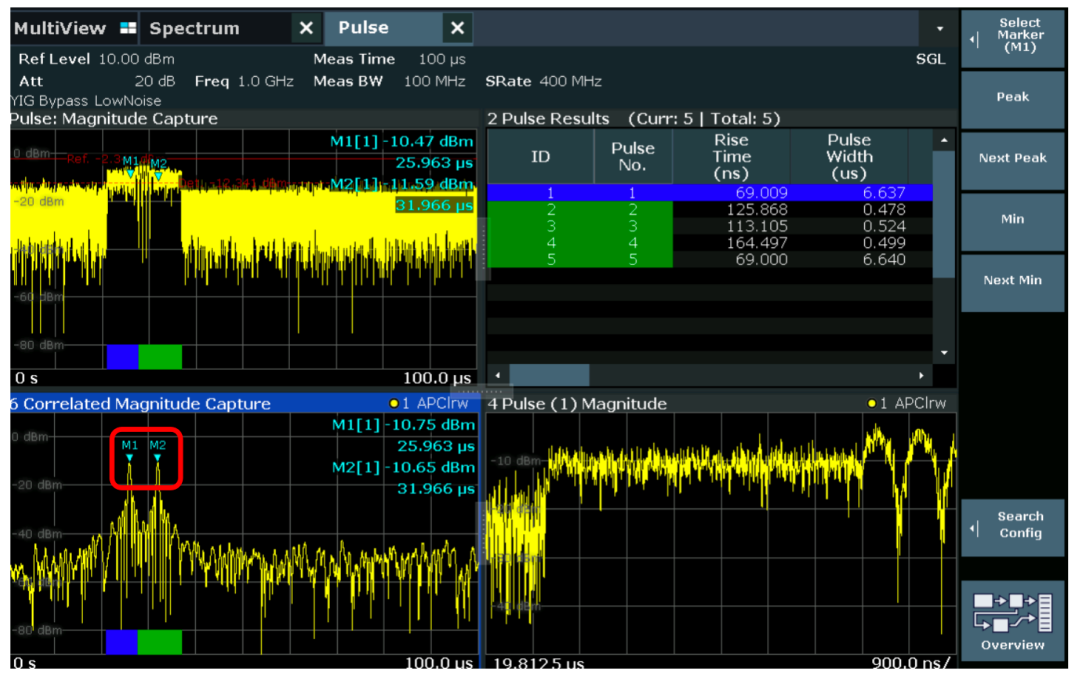The image size is (1080, 679).
Task: Open Select Marker (M1) submenu
Action: coord(1012,40)
